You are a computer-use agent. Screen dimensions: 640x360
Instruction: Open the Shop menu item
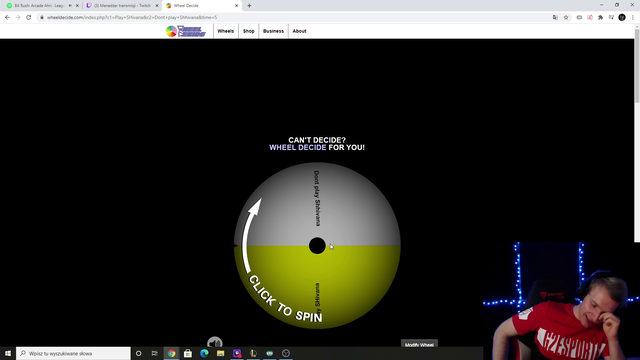pyautogui.click(x=249, y=31)
